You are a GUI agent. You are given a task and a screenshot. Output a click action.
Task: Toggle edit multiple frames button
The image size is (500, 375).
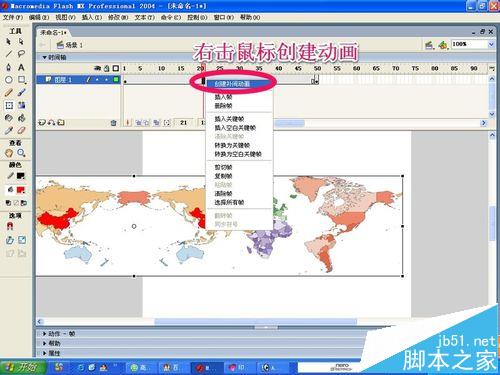(x=156, y=123)
